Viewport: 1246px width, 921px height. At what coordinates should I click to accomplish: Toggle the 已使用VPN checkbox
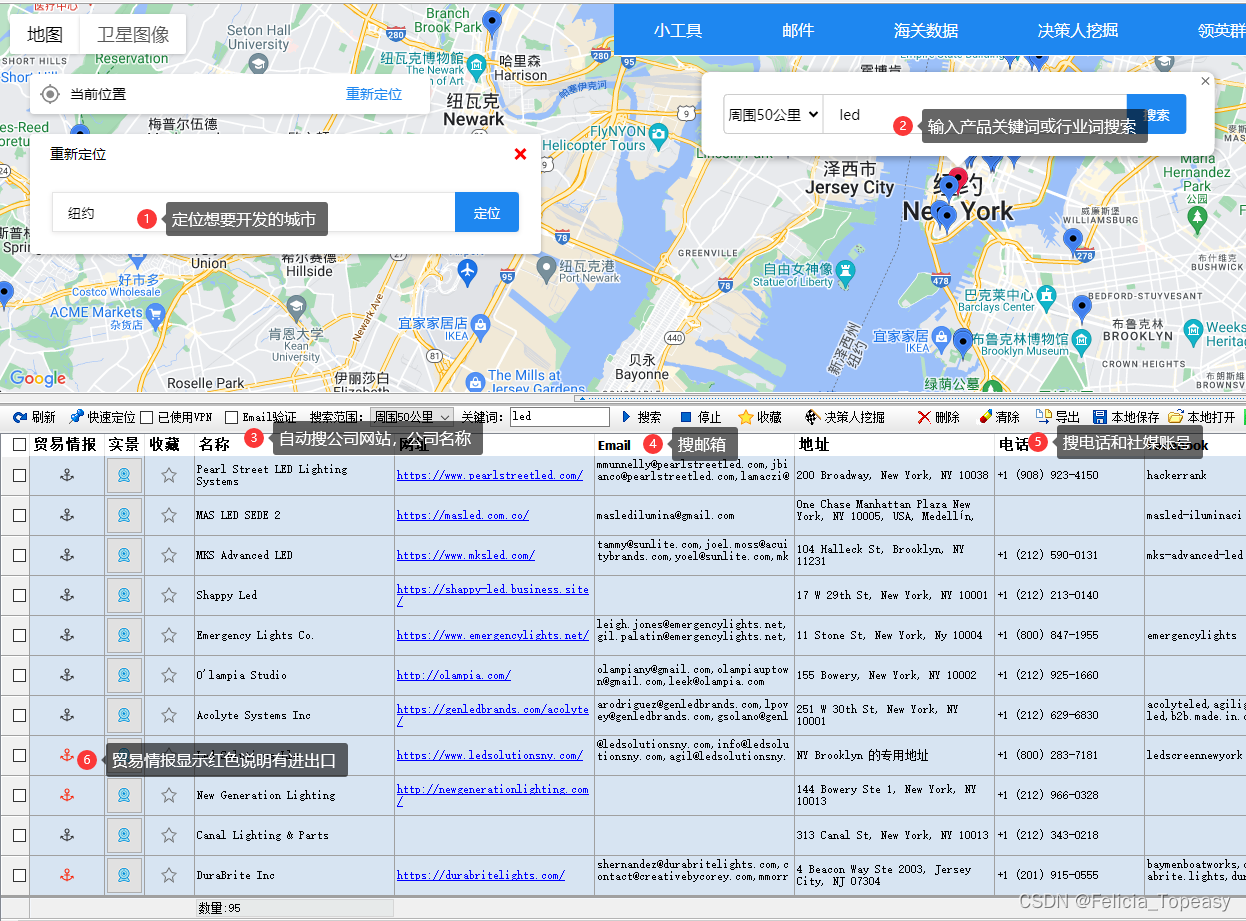point(147,417)
